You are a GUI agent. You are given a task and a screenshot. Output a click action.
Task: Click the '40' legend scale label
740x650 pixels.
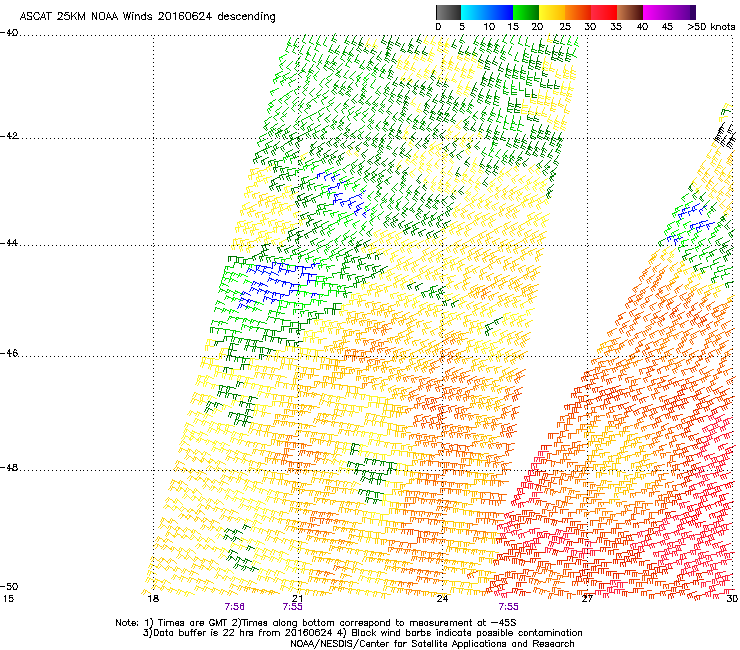point(642,27)
